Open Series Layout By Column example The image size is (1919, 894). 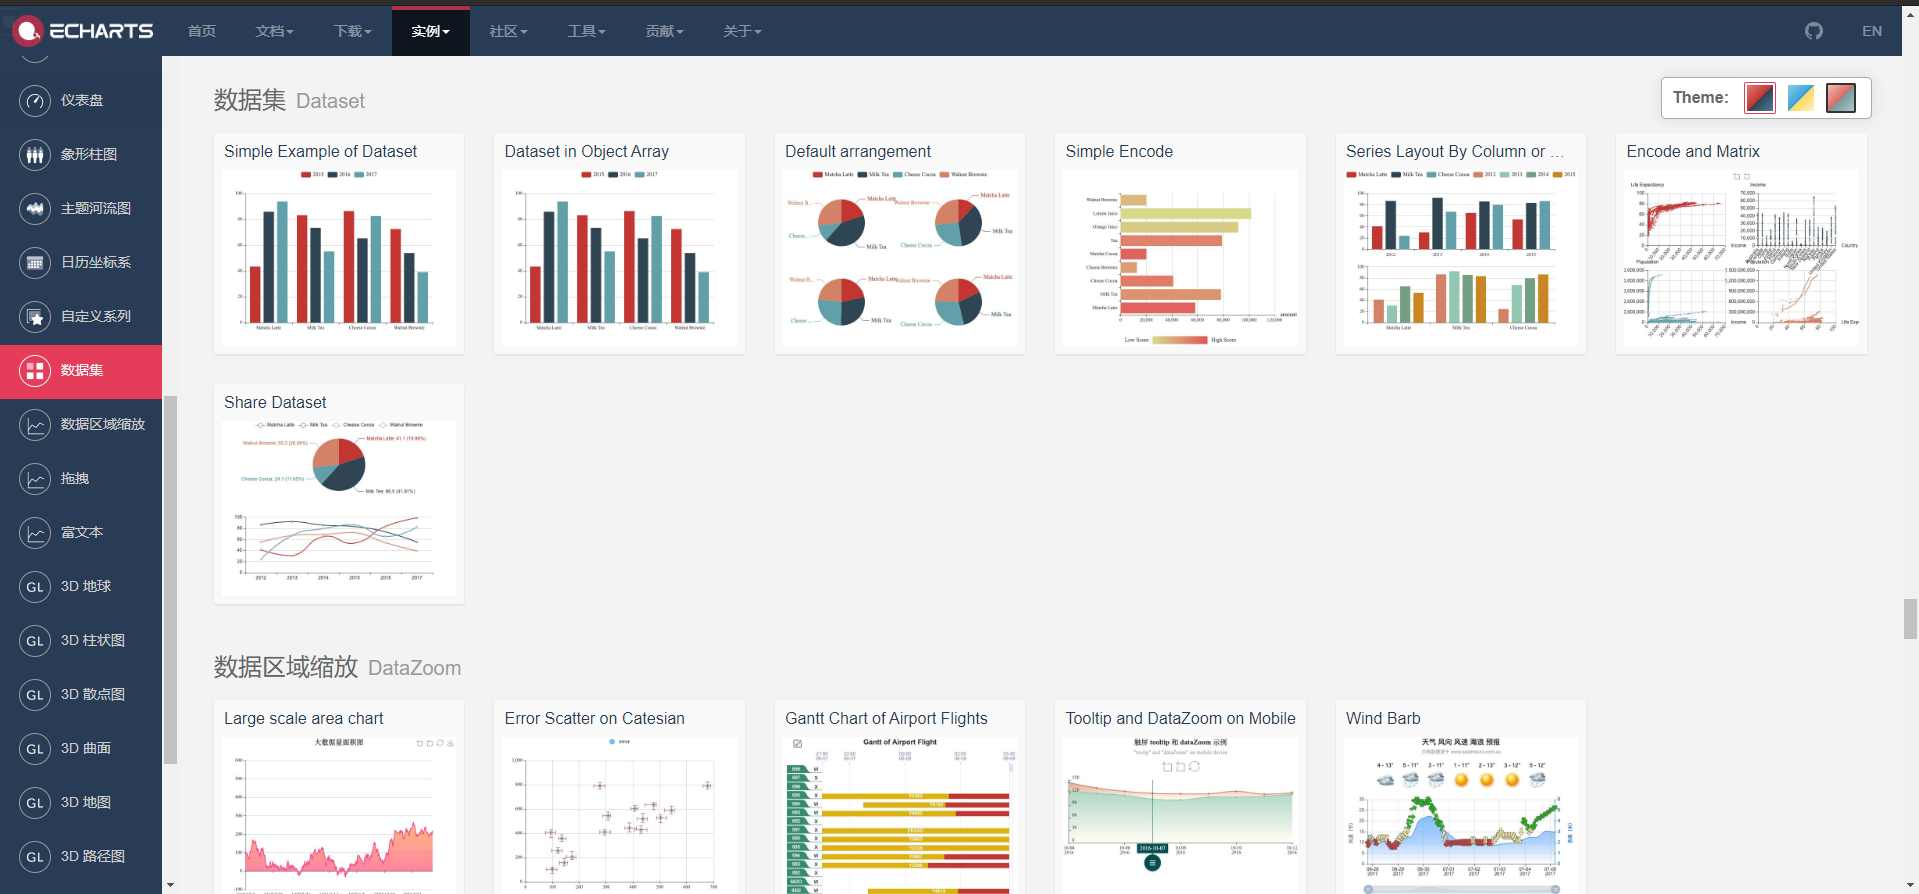1461,243
